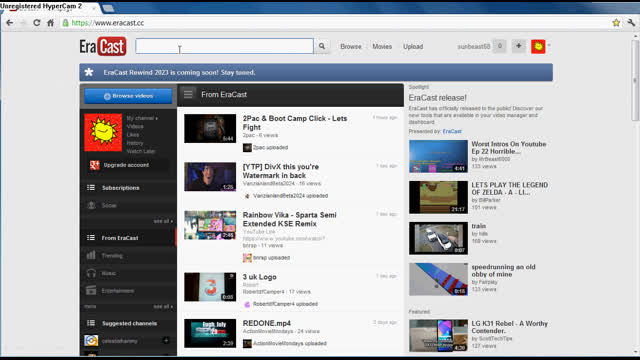Open speedrunning an old obby thumbnail

point(438,279)
